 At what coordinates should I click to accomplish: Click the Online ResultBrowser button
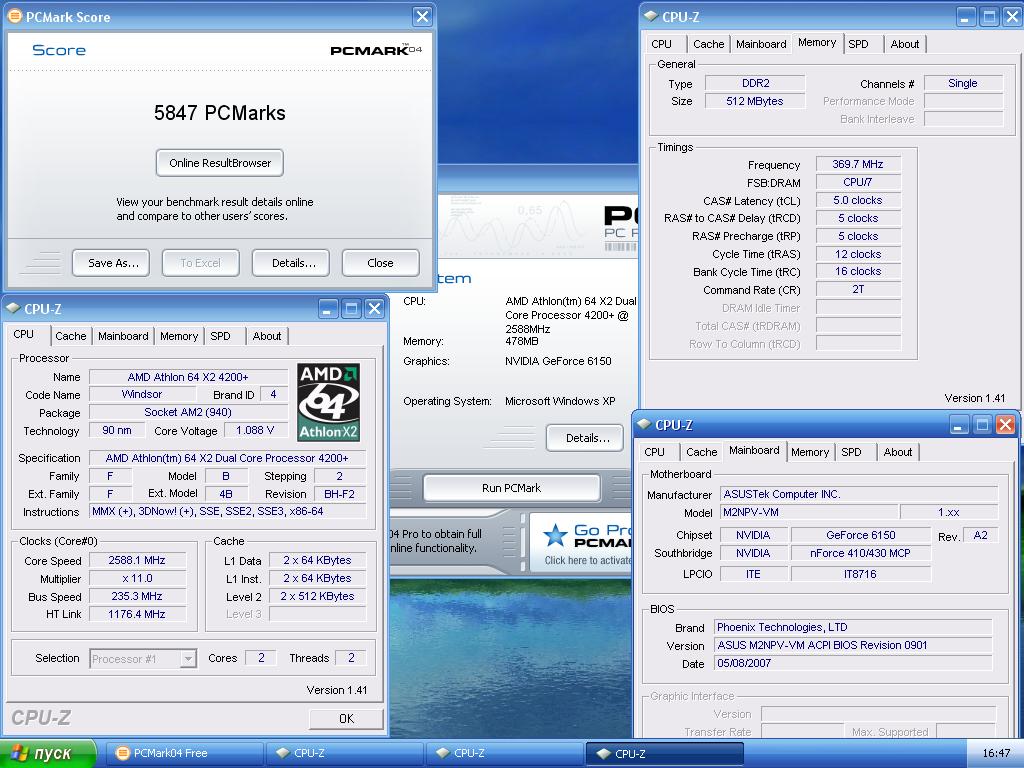(x=220, y=163)
